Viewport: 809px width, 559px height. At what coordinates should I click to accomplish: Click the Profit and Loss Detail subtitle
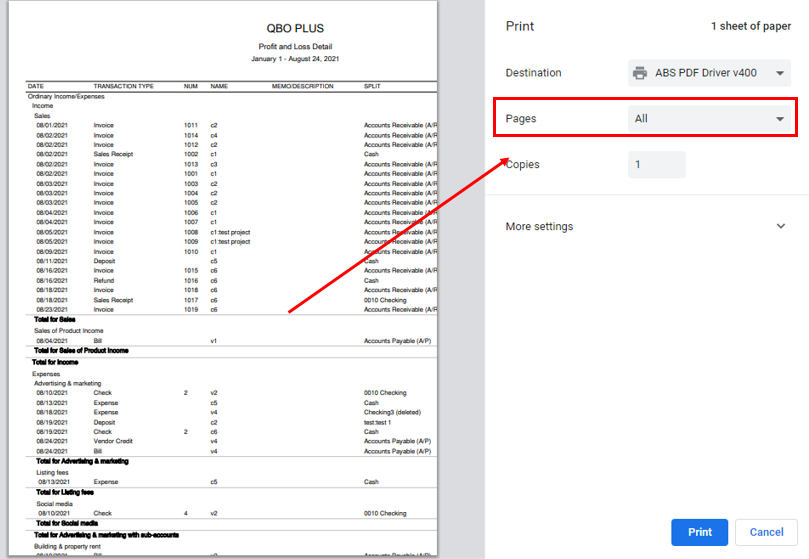pyautogui.click(x=295, y=46)
